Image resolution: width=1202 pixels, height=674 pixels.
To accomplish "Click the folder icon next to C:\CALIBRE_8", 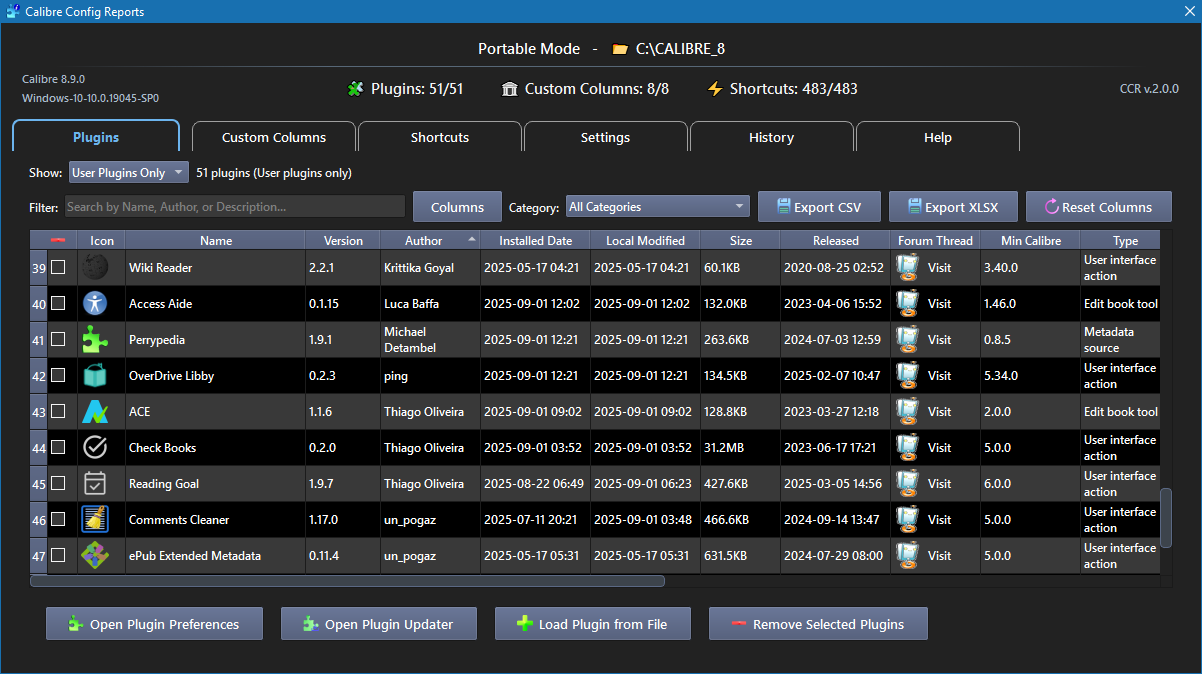I will coord(620,49).
